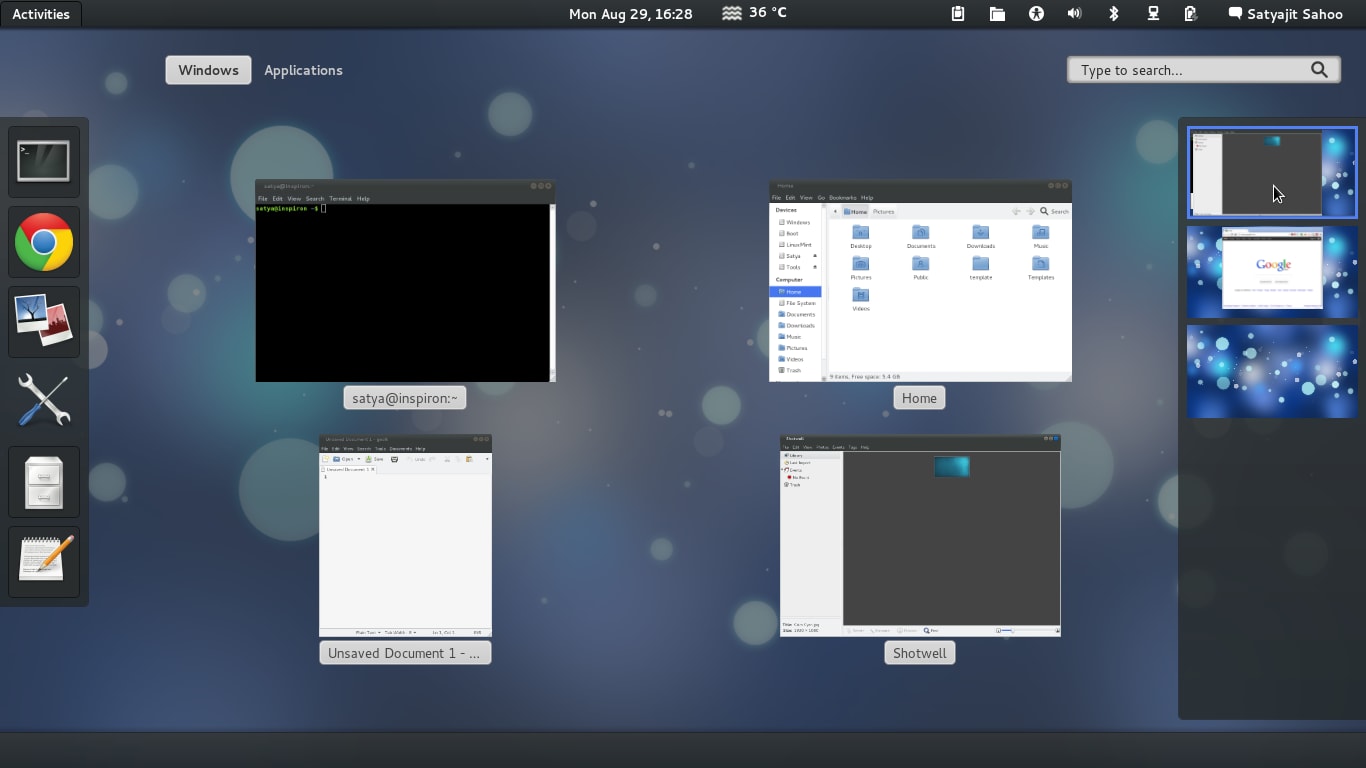Switch to the Applications tab

[303, 70]
